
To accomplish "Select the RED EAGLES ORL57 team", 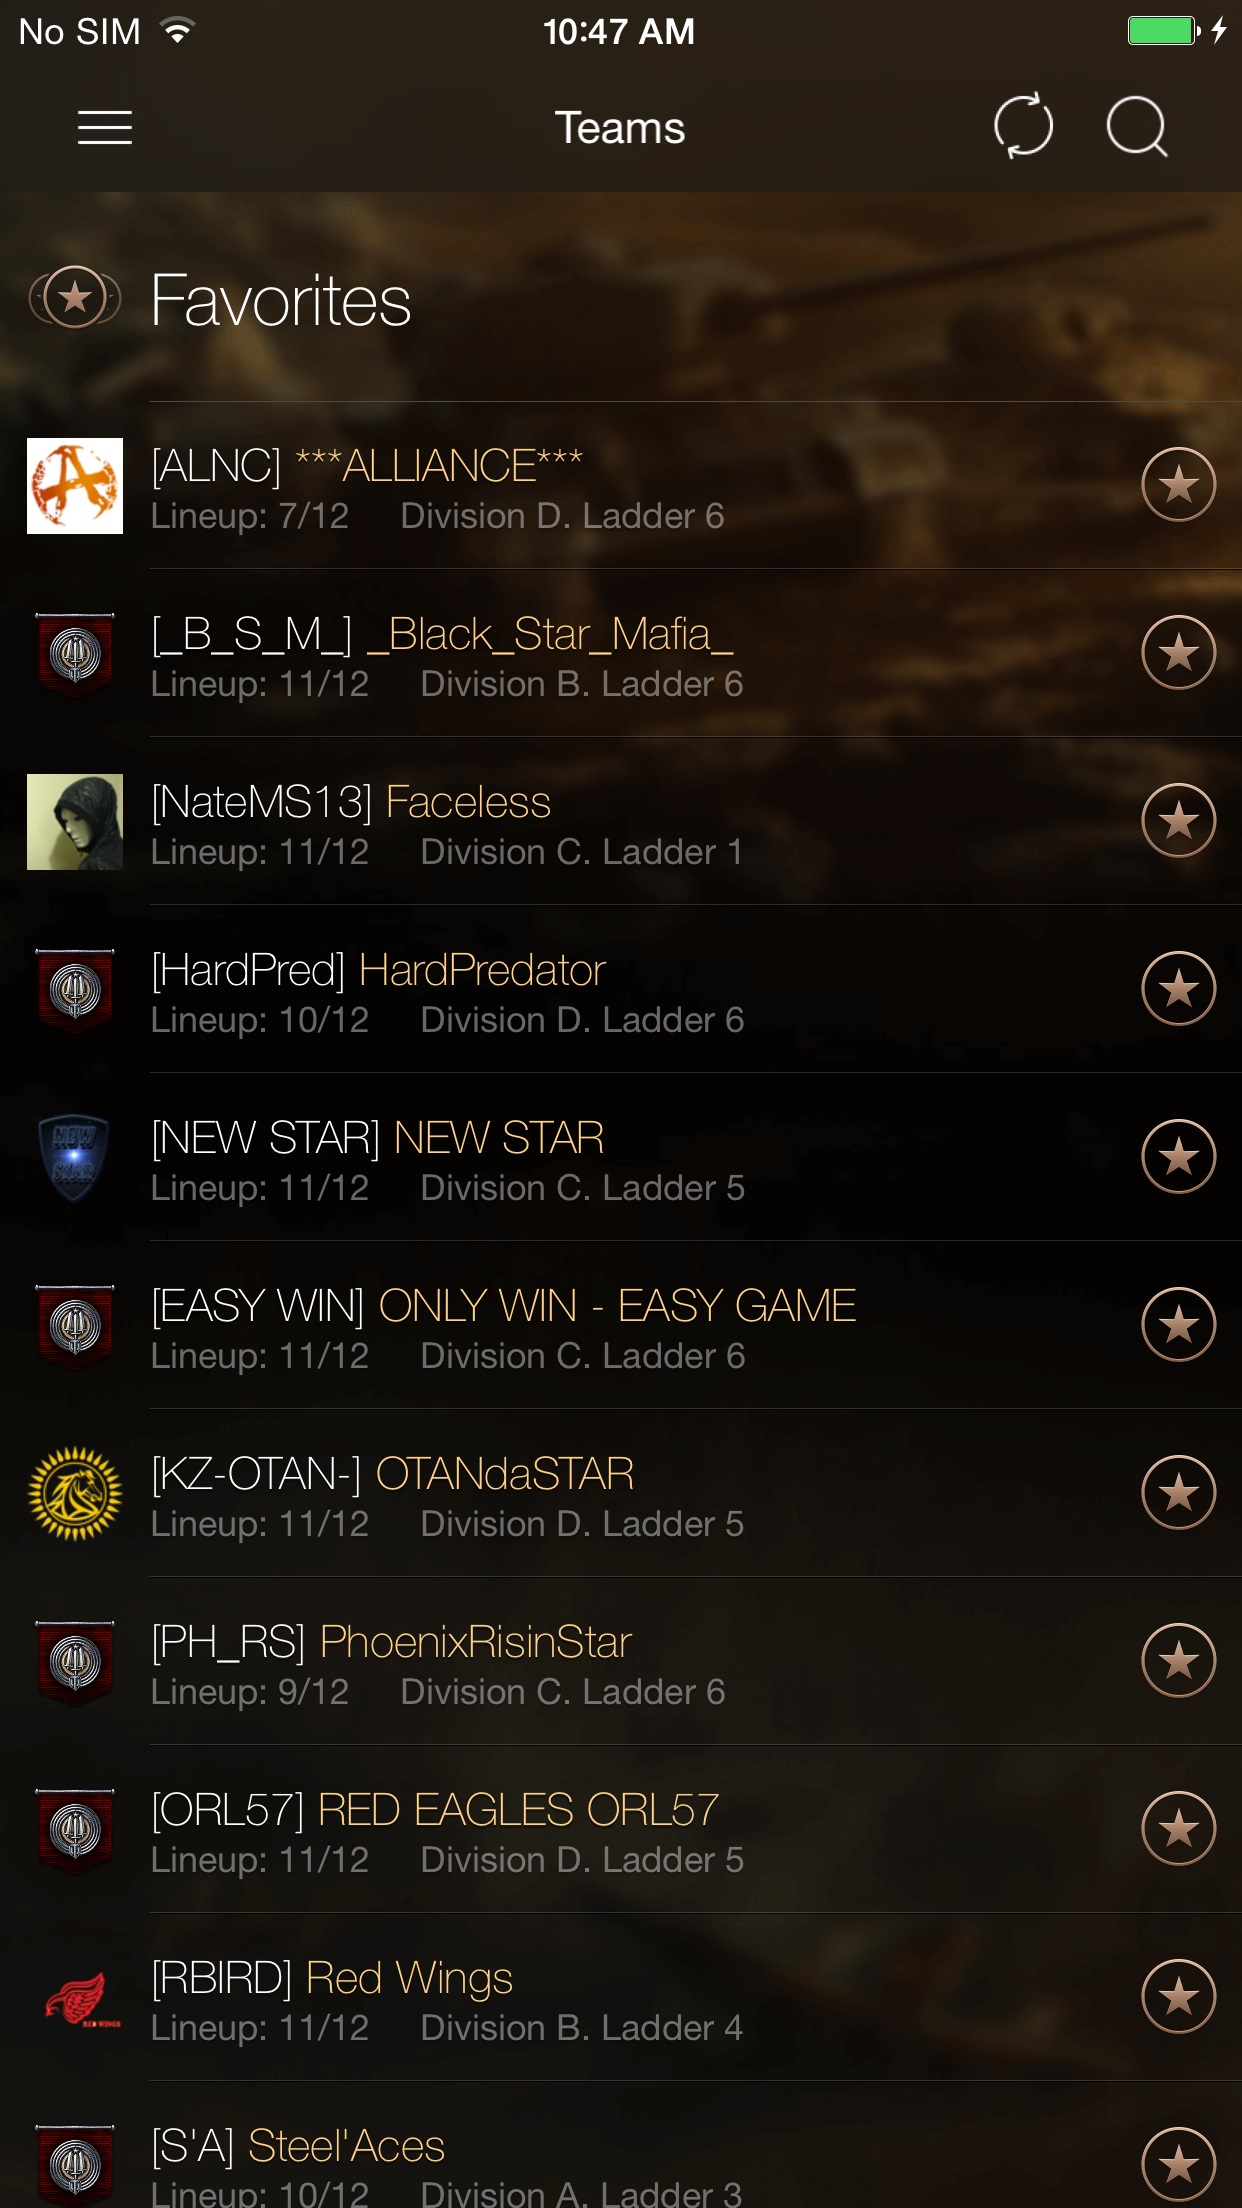I will click(x=621, y=1829).
